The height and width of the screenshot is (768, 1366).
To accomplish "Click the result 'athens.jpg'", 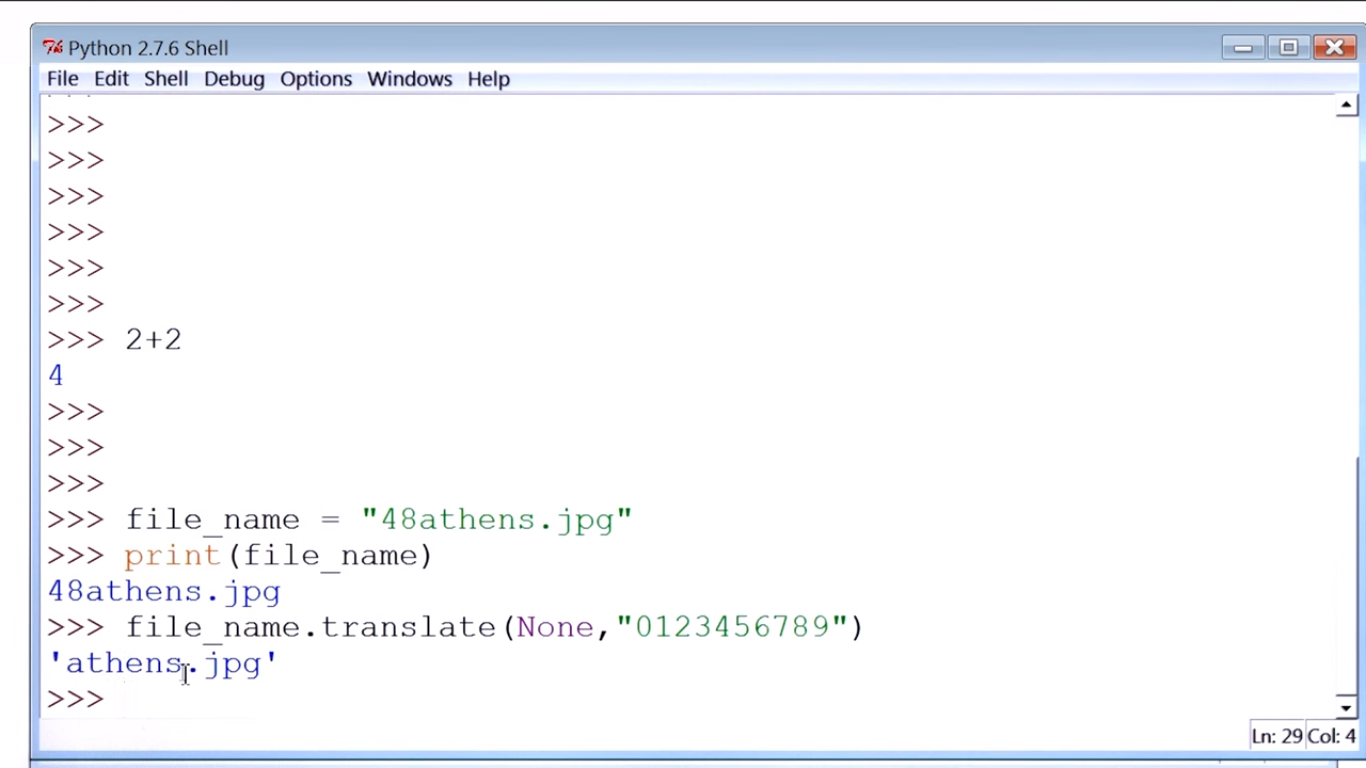I will coord(163,664).
